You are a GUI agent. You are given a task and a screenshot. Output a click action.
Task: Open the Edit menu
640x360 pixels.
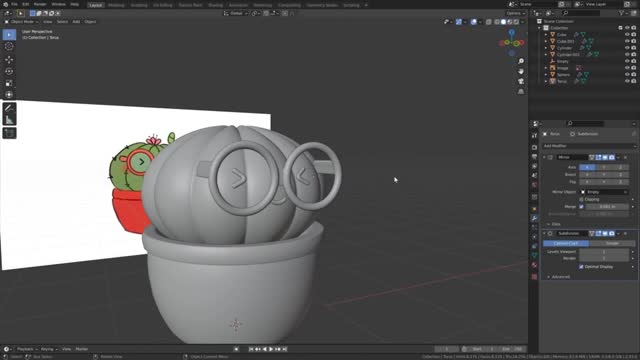point(26,4)
